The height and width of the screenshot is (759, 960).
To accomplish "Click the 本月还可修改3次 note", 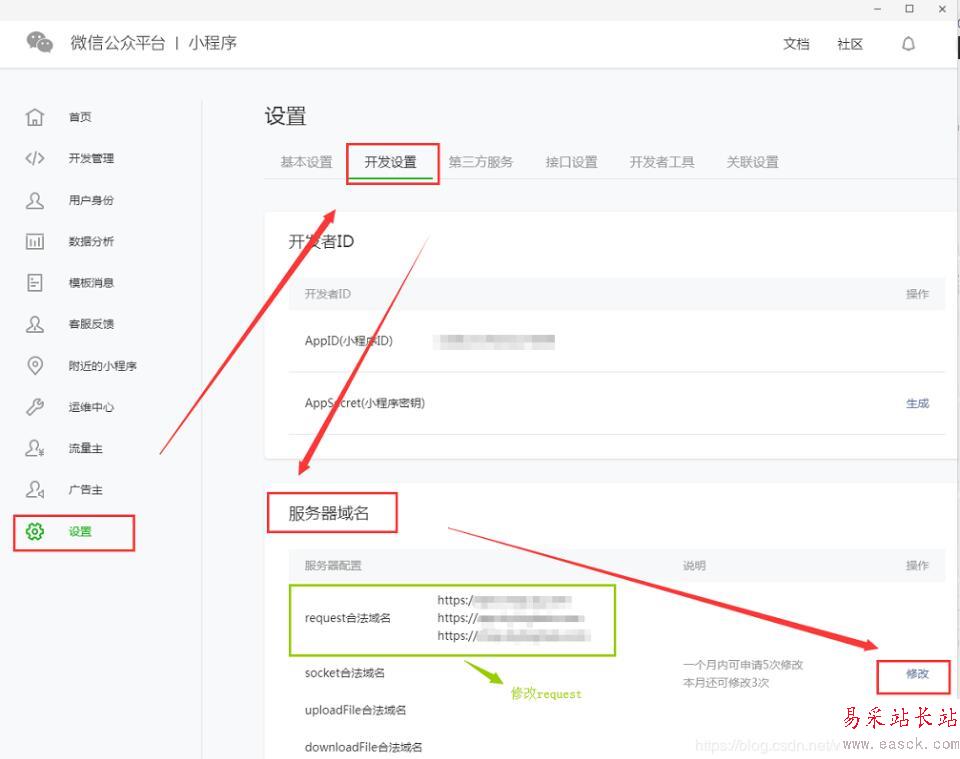I will (x=726, y=682).
